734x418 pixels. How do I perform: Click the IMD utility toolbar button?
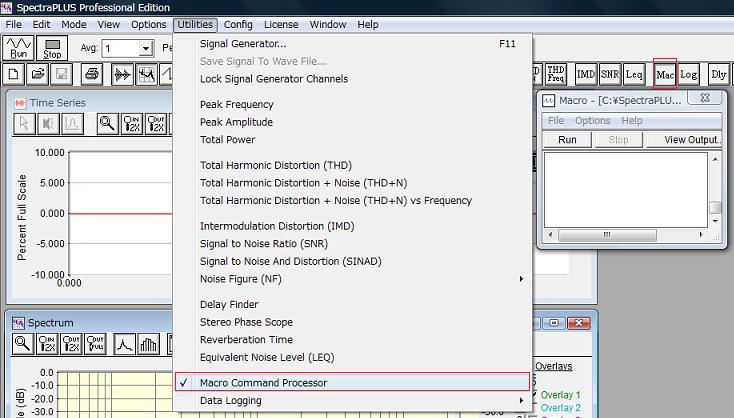pos(586,74)
